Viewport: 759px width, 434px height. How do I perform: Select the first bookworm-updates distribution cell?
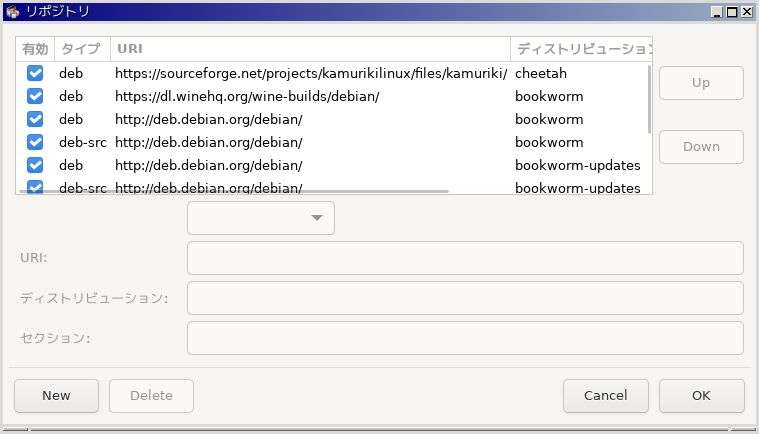[x=577, y=165]
